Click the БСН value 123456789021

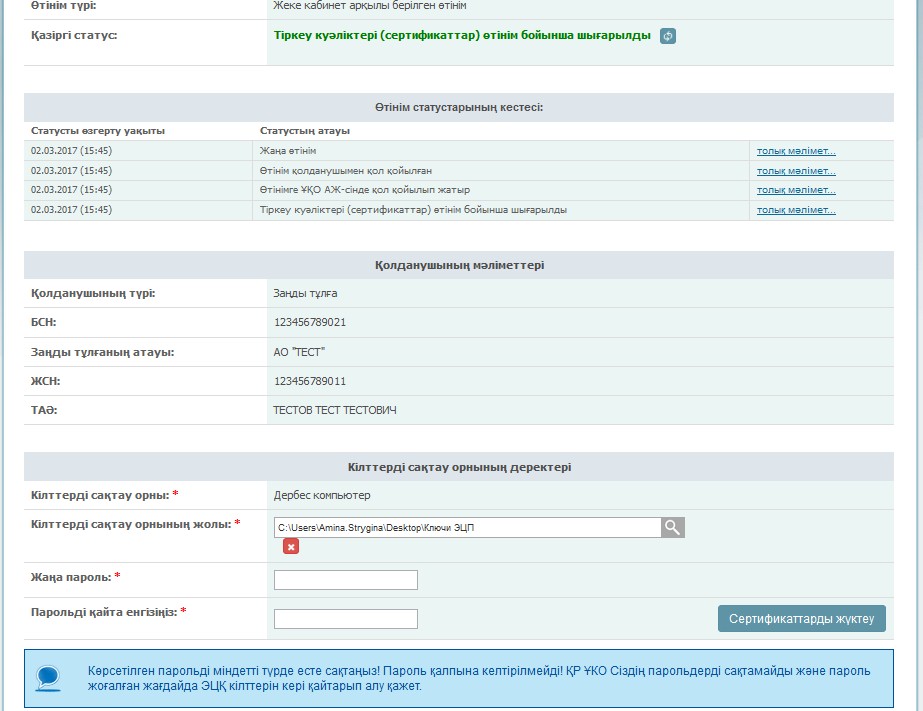[310, 322]
